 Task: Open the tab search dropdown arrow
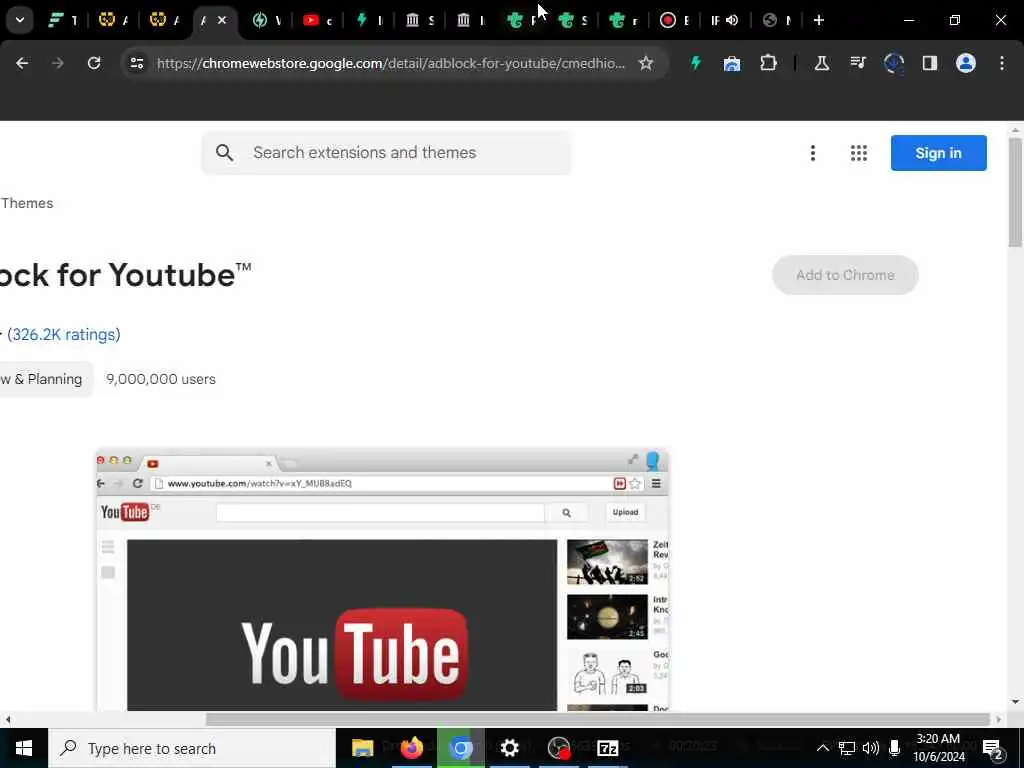pos(20,20)
